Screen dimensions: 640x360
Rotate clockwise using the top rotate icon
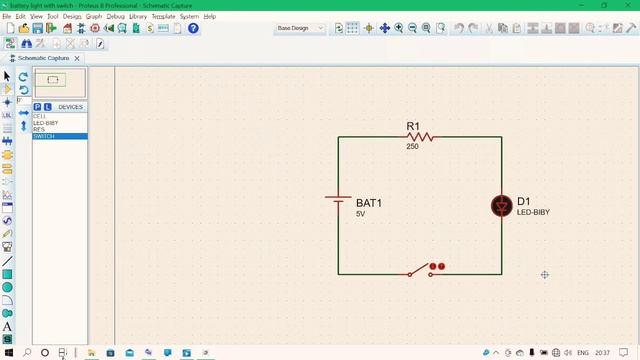pos(23,77)
